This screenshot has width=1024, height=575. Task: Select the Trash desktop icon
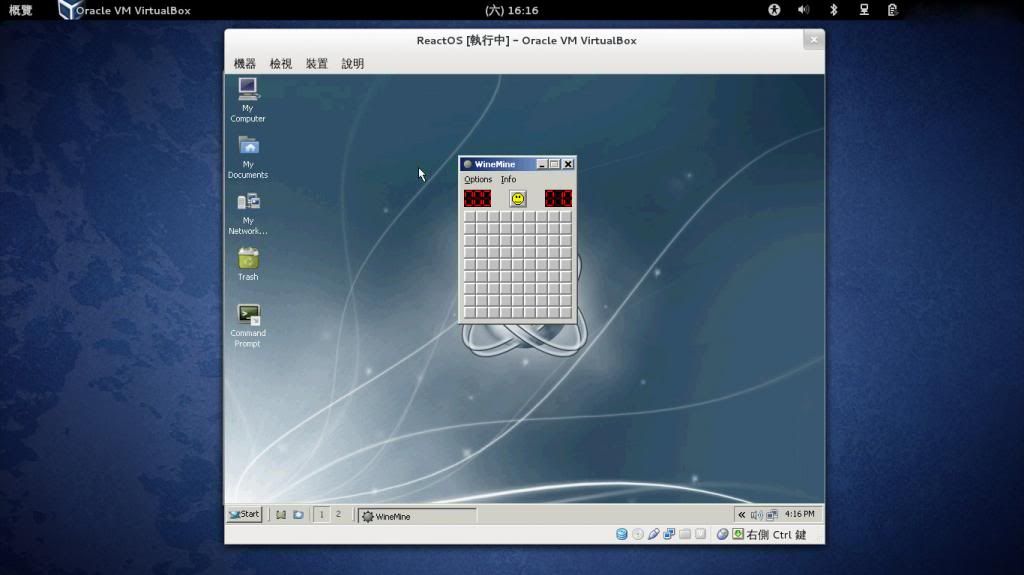tap(248, 264)
